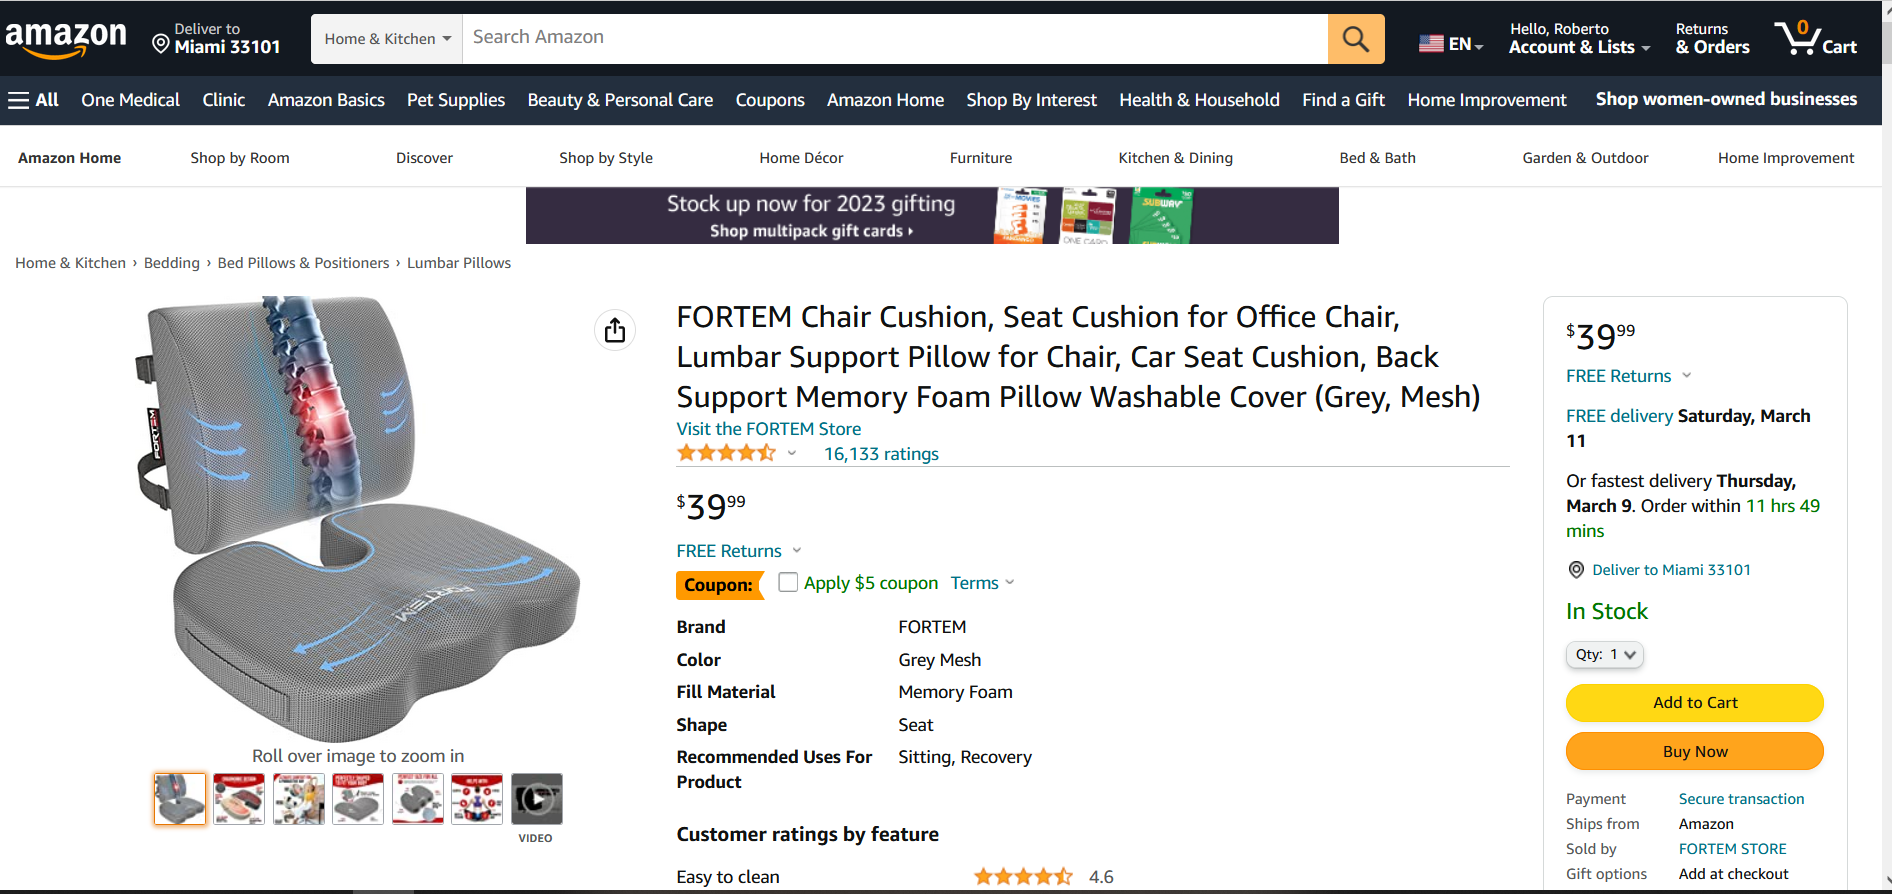Check the Apply $5 coupon checkbox
The width and height of the screenshot is (1892, 894).
click(x=788, y=582)
